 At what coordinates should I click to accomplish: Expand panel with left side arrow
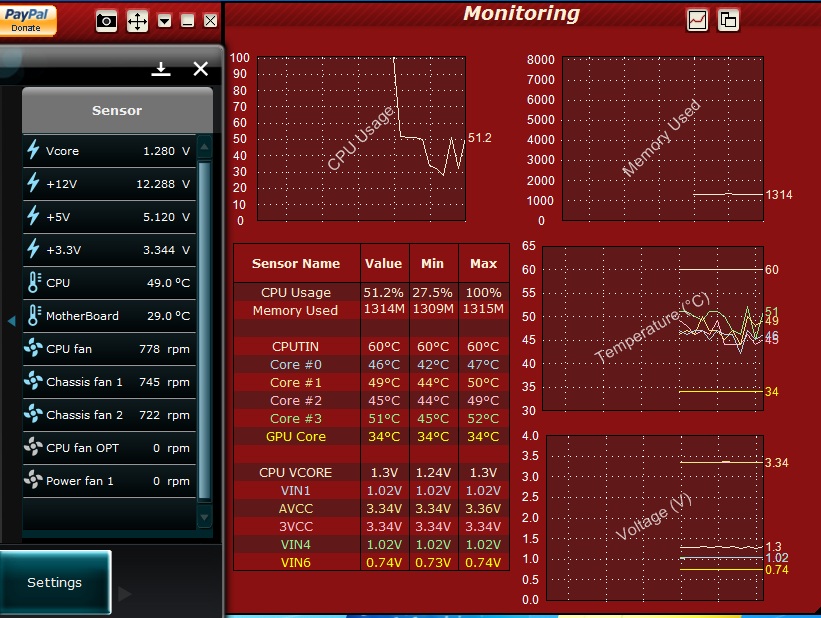point(11,321)
